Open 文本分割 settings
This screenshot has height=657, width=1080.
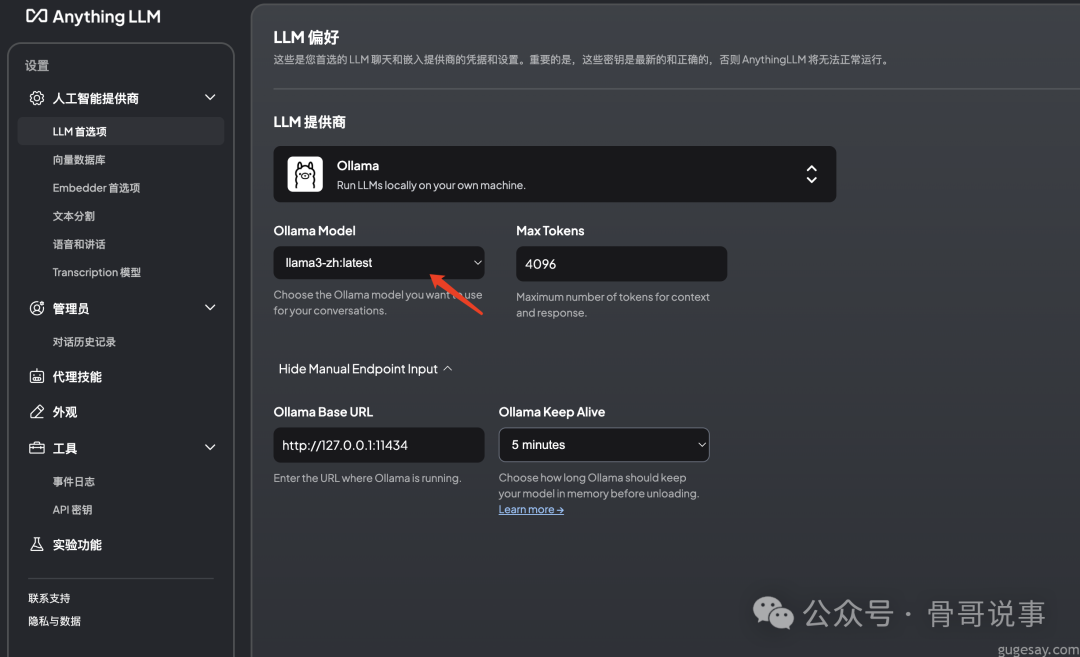tap(74, 216)
